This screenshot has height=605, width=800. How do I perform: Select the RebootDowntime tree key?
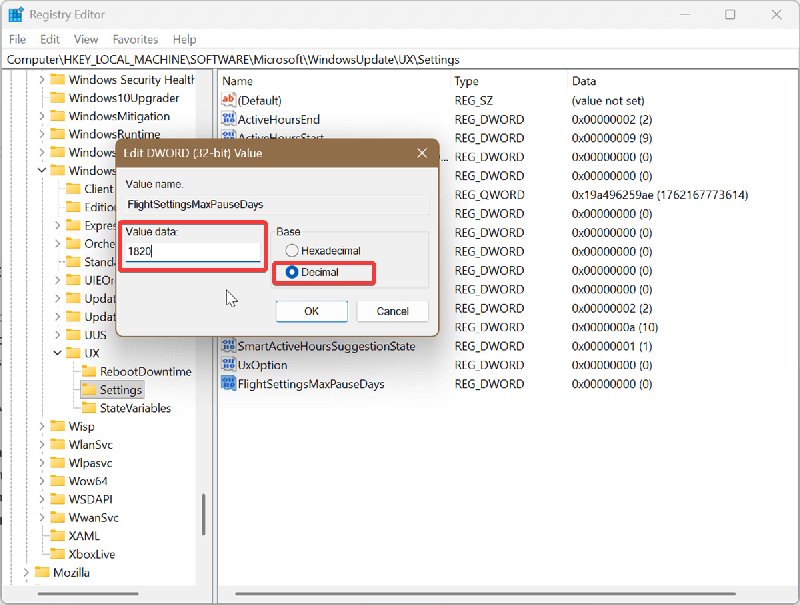click(x=145, y=371)
